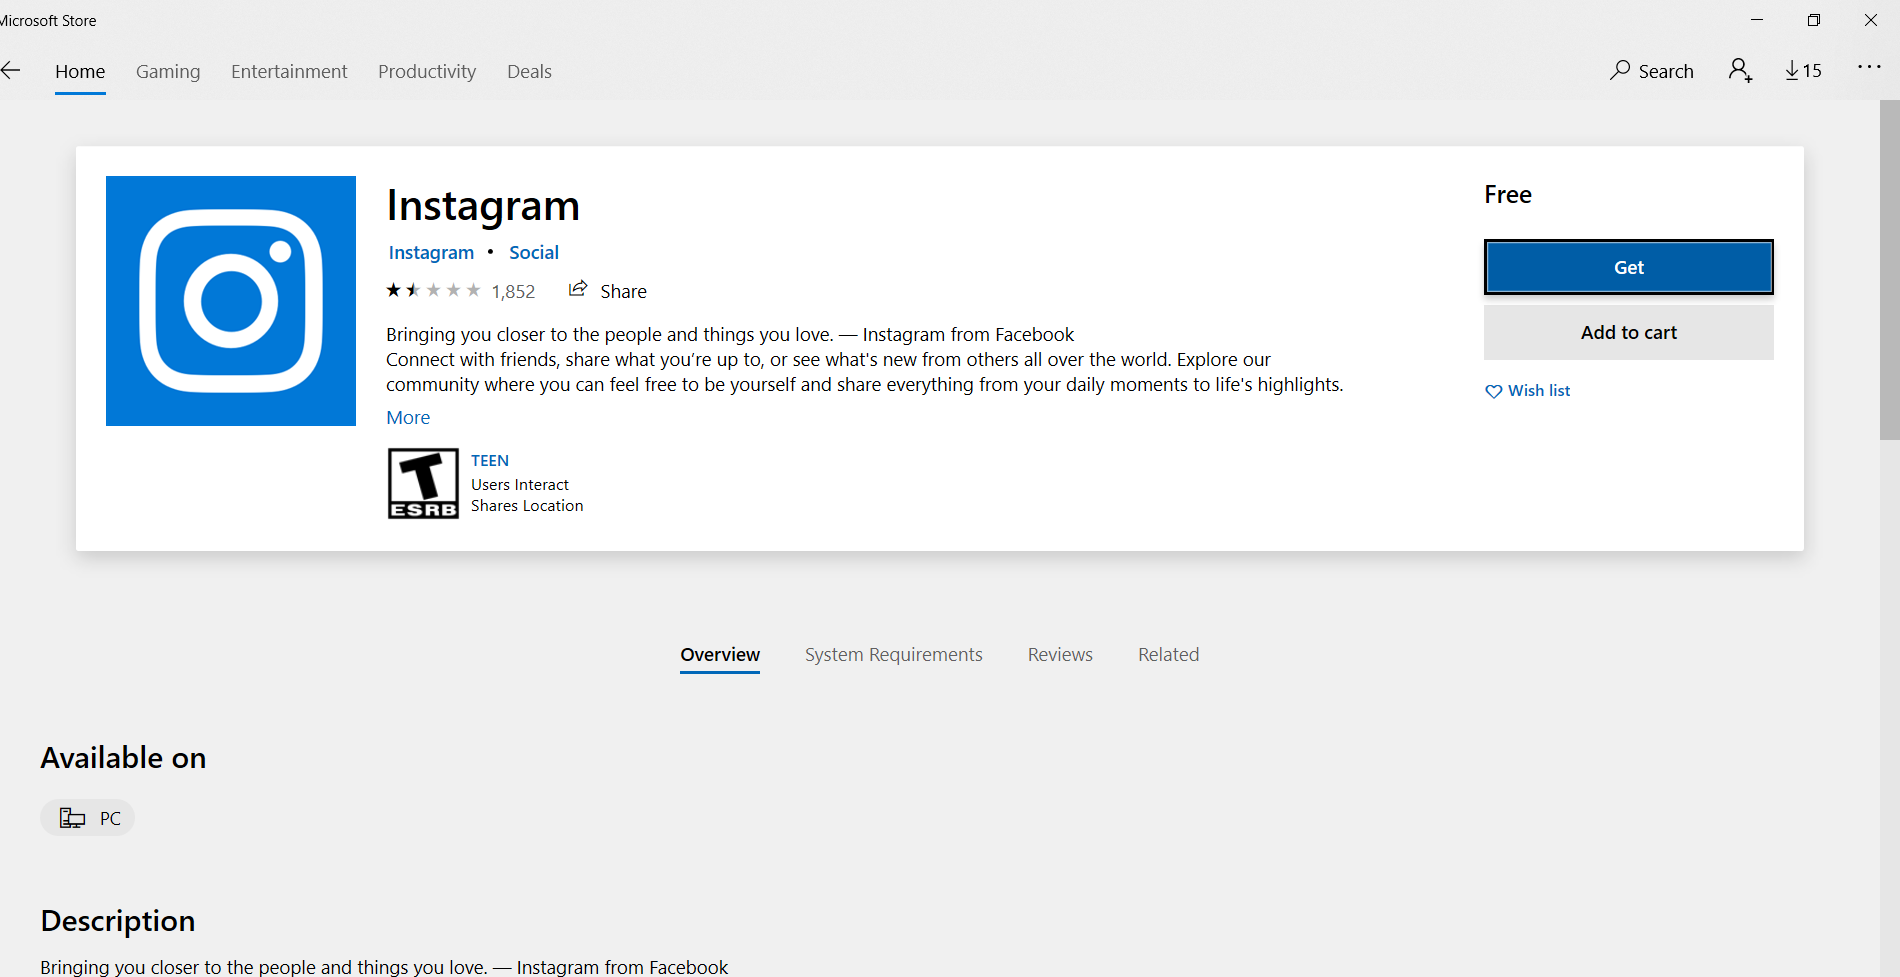
Task: Click Add to cart
Action: [1628, 331]
